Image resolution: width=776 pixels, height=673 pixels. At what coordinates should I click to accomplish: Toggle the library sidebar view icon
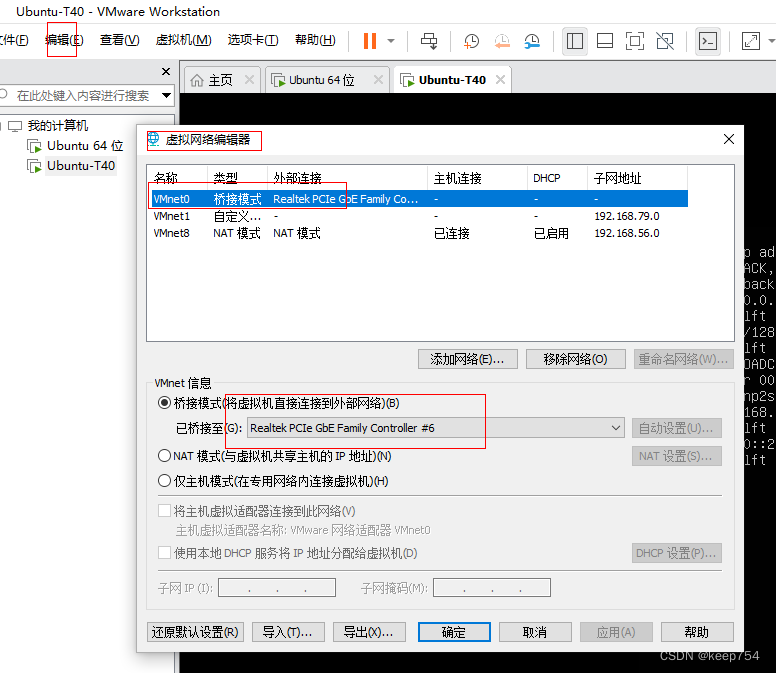(575, 41)
